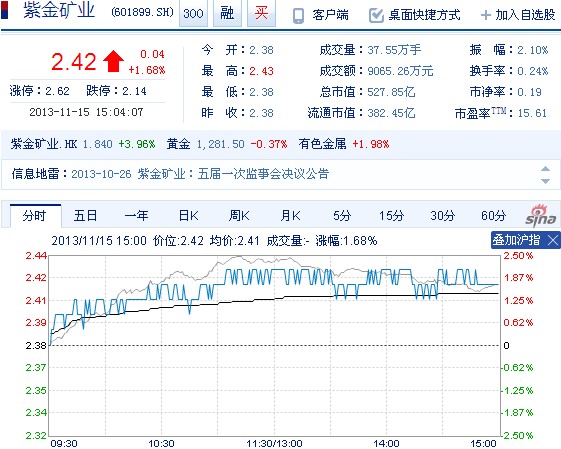Screen dimensions: 561x449
Task: Show previous 信息地雷 news with up arrow
Action: point(545,169)
